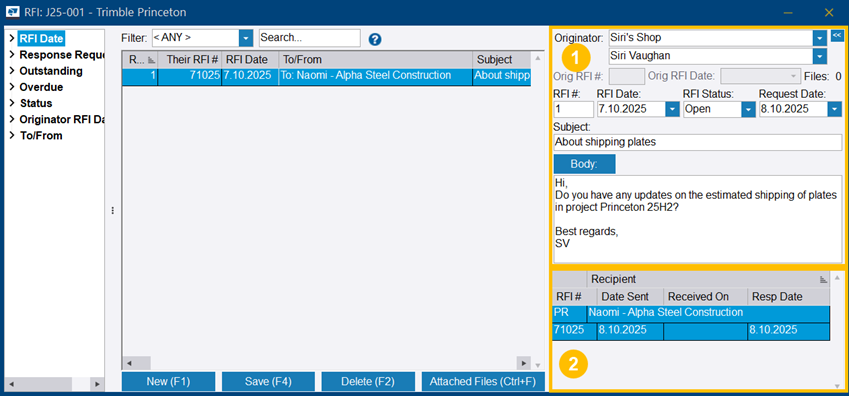Open the Originator Siri's Shop dropdown
This screenshot has height=396, width=850.
820,38
